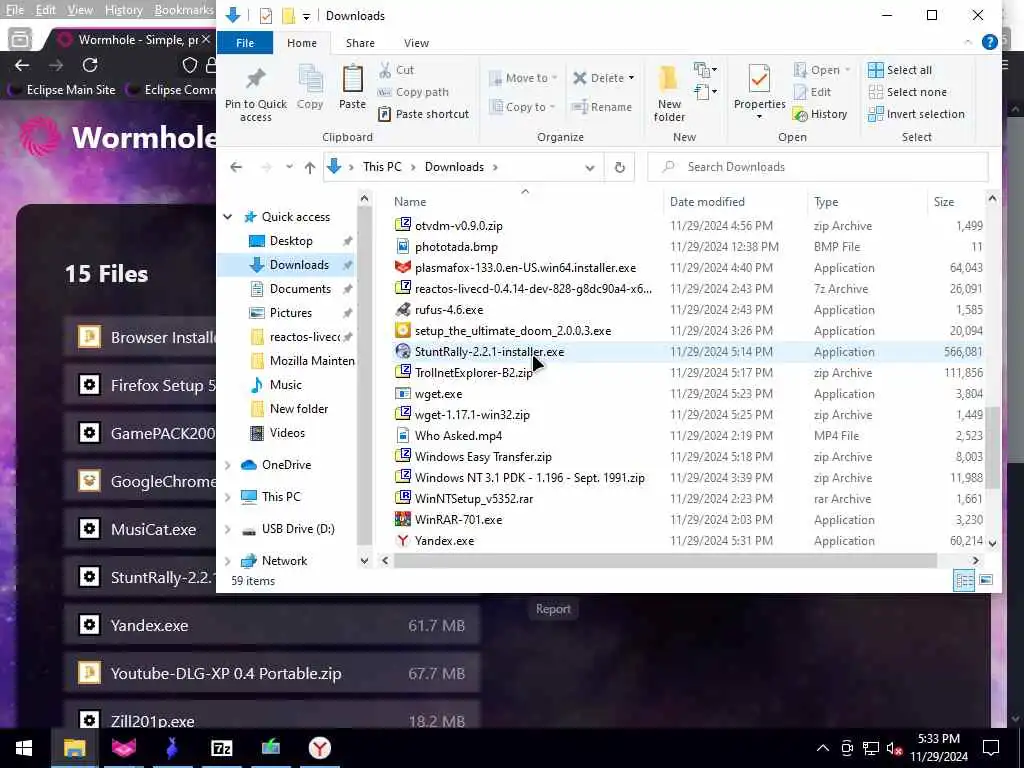Screen dimensions: 1024x768
Task: Select Documents in navigation pane
Action: tap(300, 289)
